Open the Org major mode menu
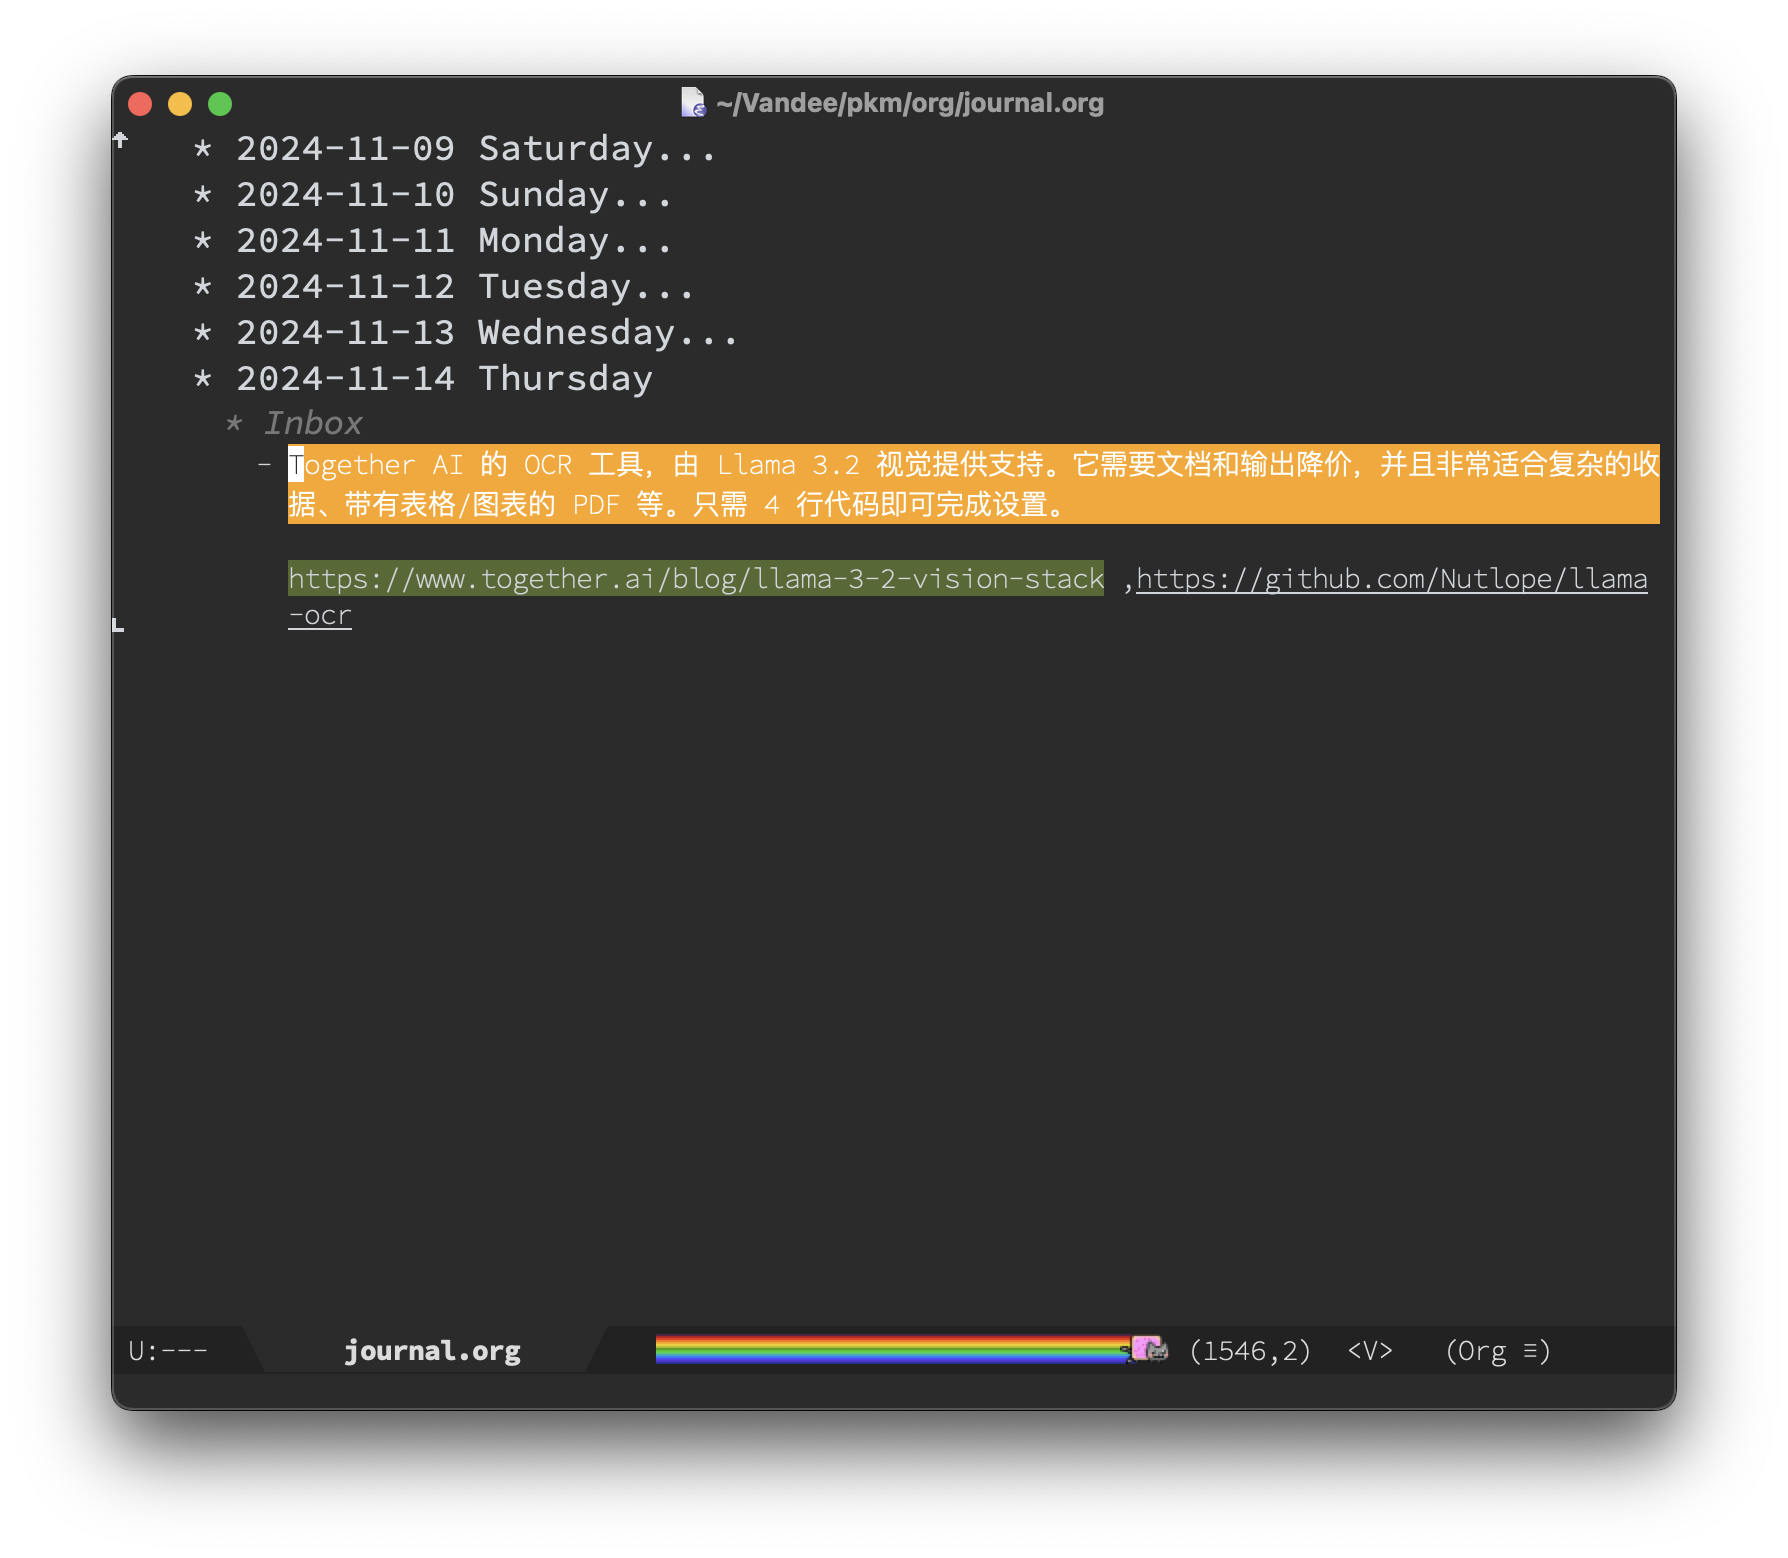 coord(1497,1351)
